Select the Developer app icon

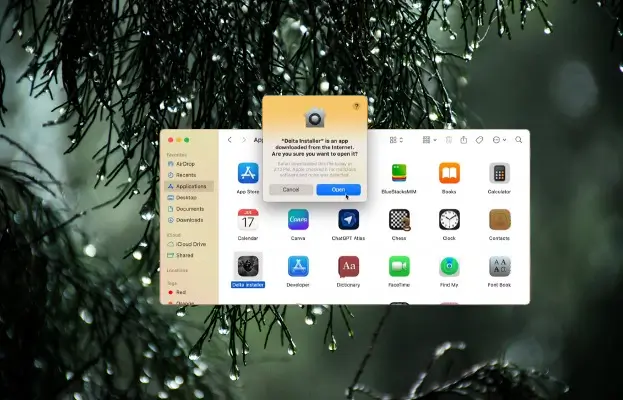coord(298,266)
